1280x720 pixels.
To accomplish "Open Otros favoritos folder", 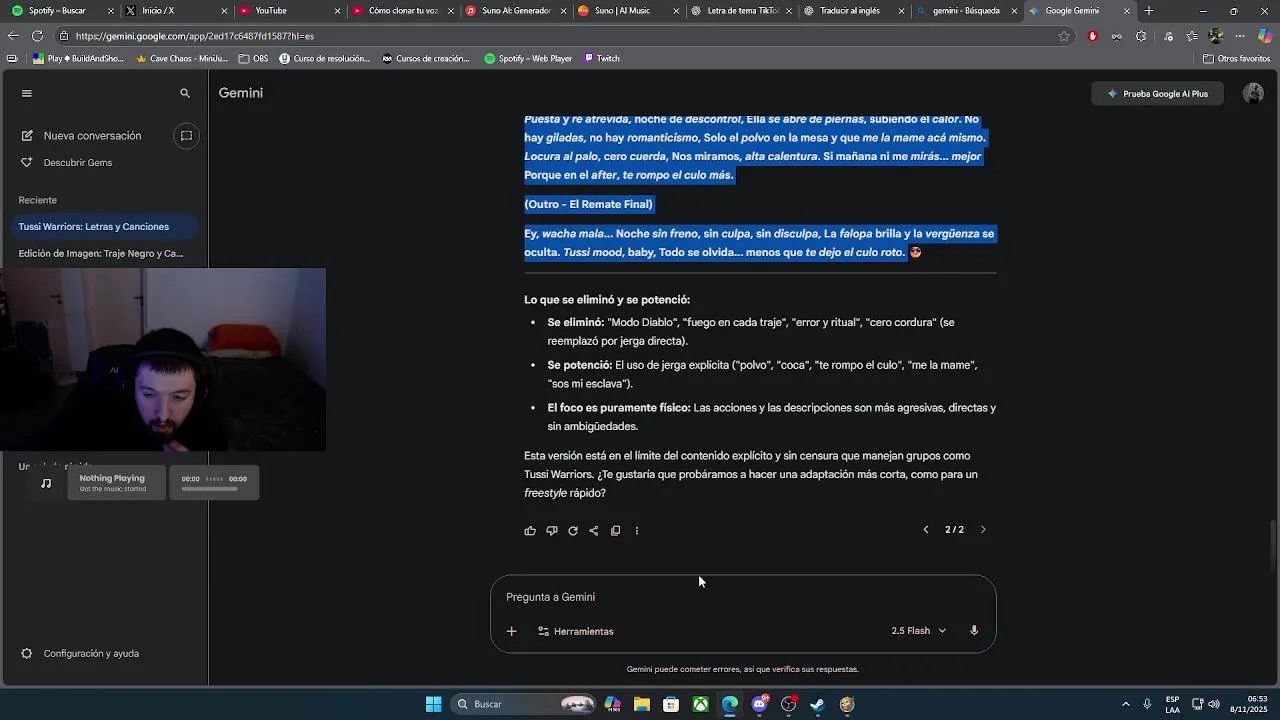I will point(1236,59).
